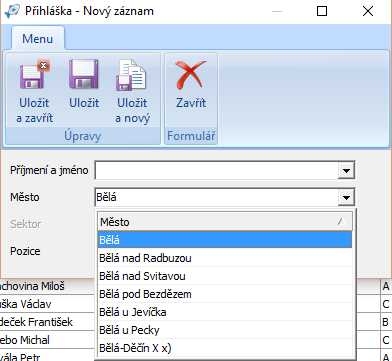This screenshot has width=392, height=361.
Task: Sort list by Město column header
Action: click(225, 222)
